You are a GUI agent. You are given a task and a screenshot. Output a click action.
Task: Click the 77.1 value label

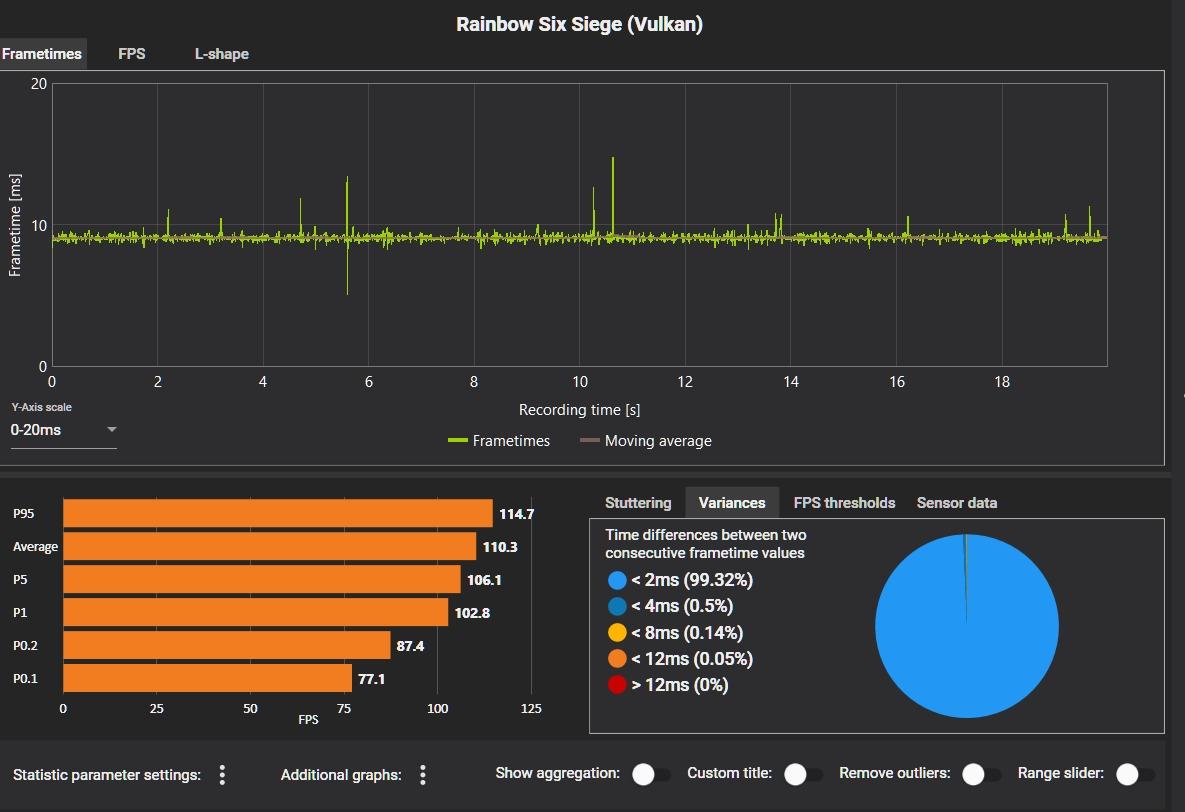pos(371,679)
